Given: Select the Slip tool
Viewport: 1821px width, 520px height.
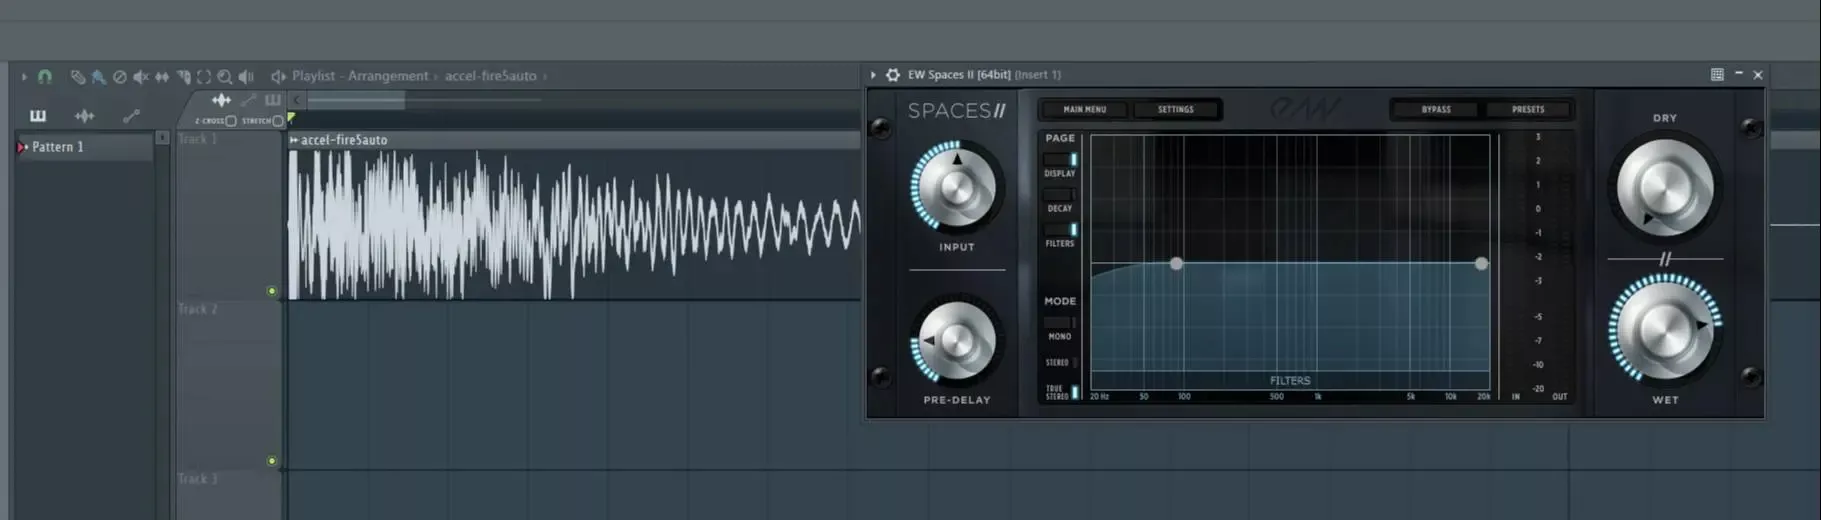Looking at the screenshot, I should coord(162,76).
